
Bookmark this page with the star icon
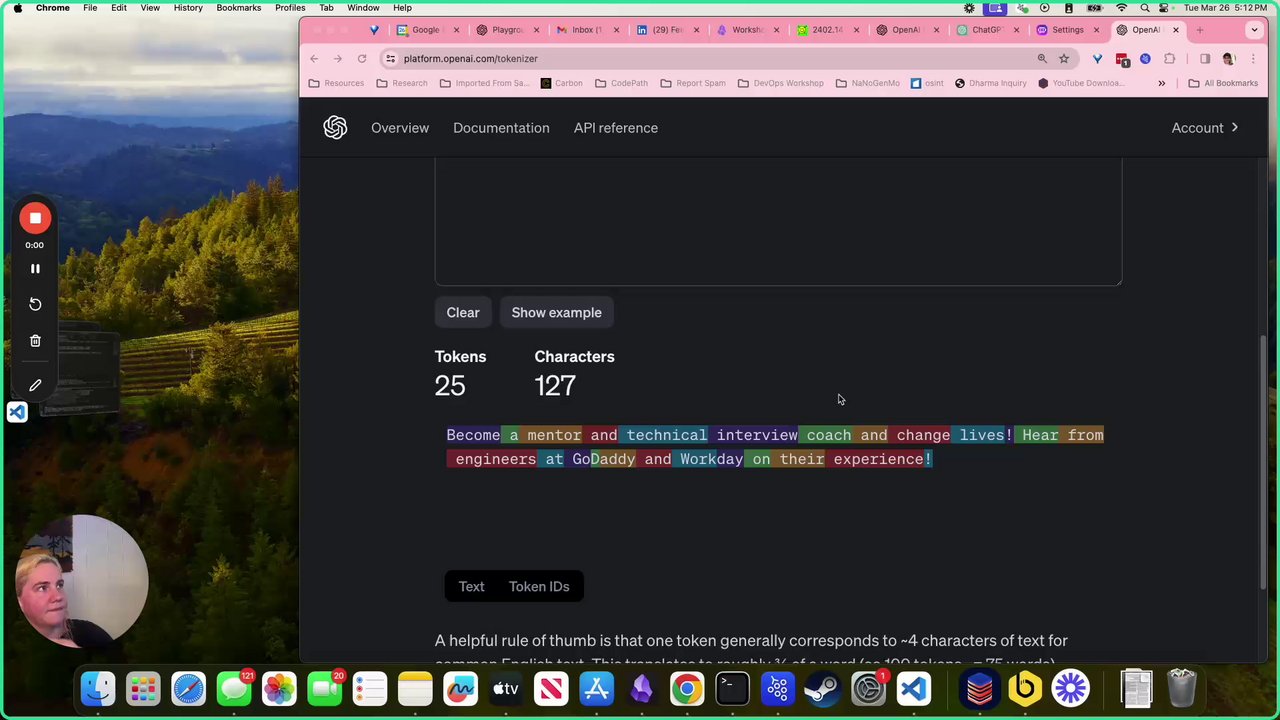[x=1064, y=59]
